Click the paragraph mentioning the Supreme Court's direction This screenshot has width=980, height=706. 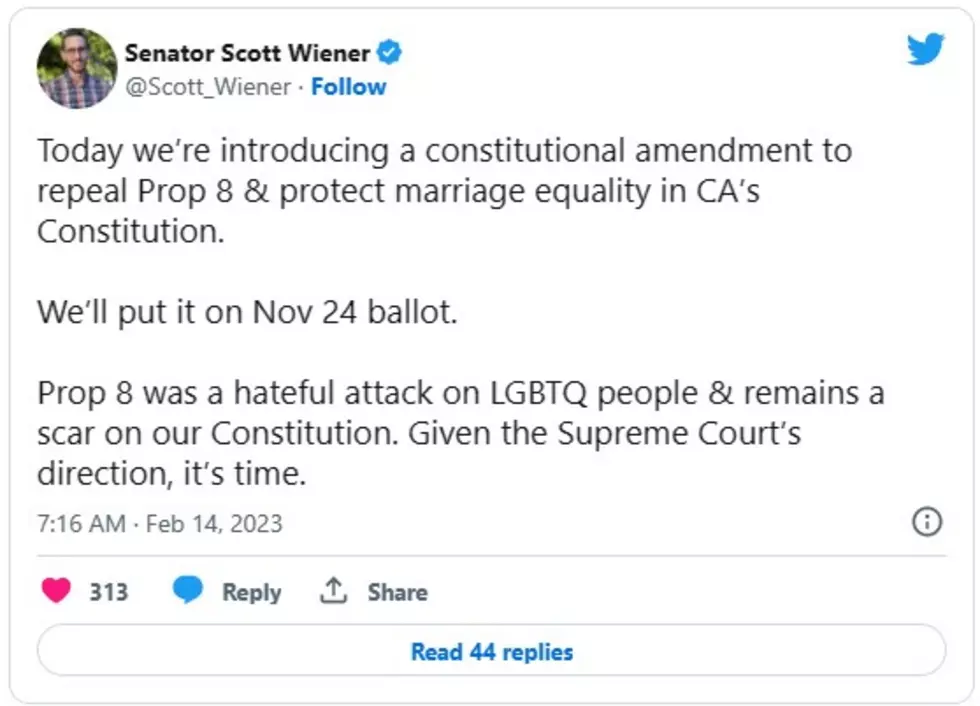point(461,433)
